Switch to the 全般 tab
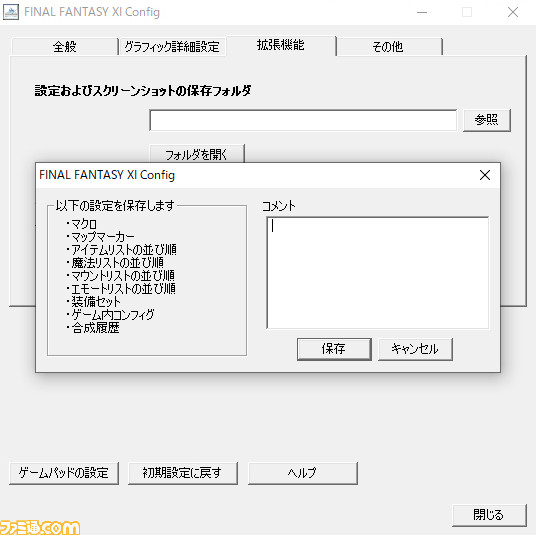Viewport: 536px width, 535px height. 65,46
